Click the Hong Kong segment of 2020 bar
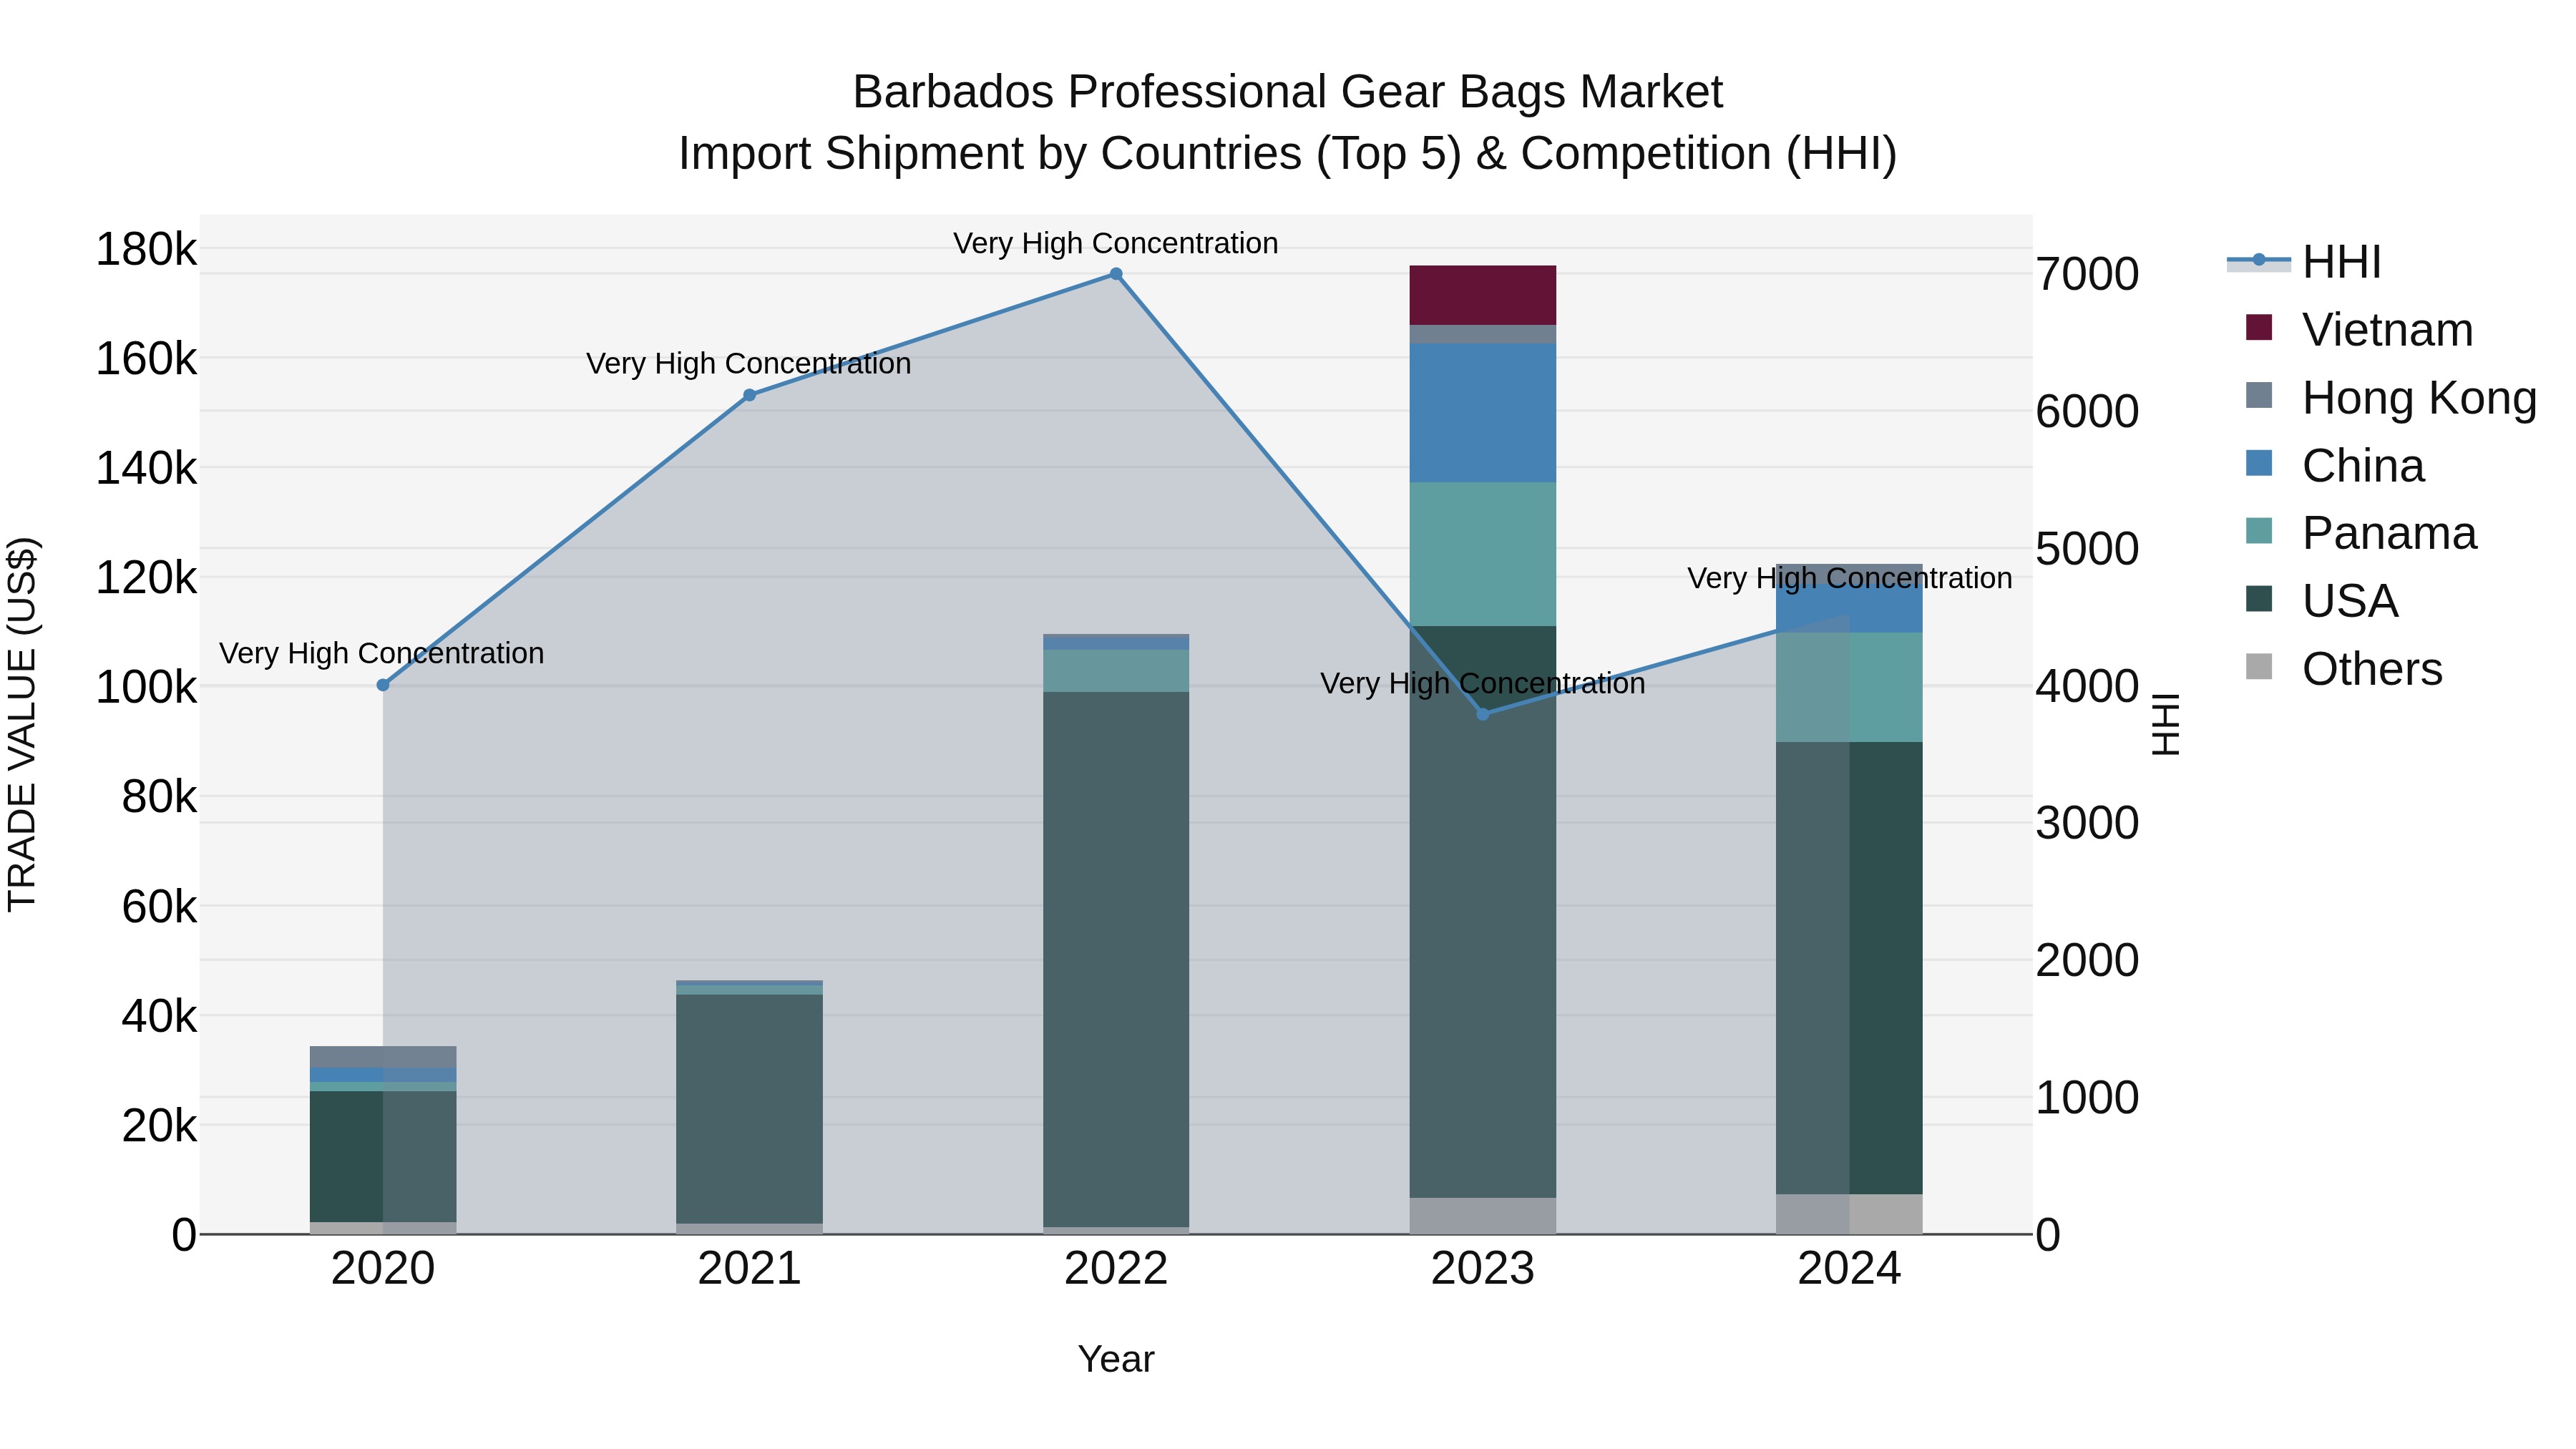Screen dimensions: 2576x1449 point(383,1057)
